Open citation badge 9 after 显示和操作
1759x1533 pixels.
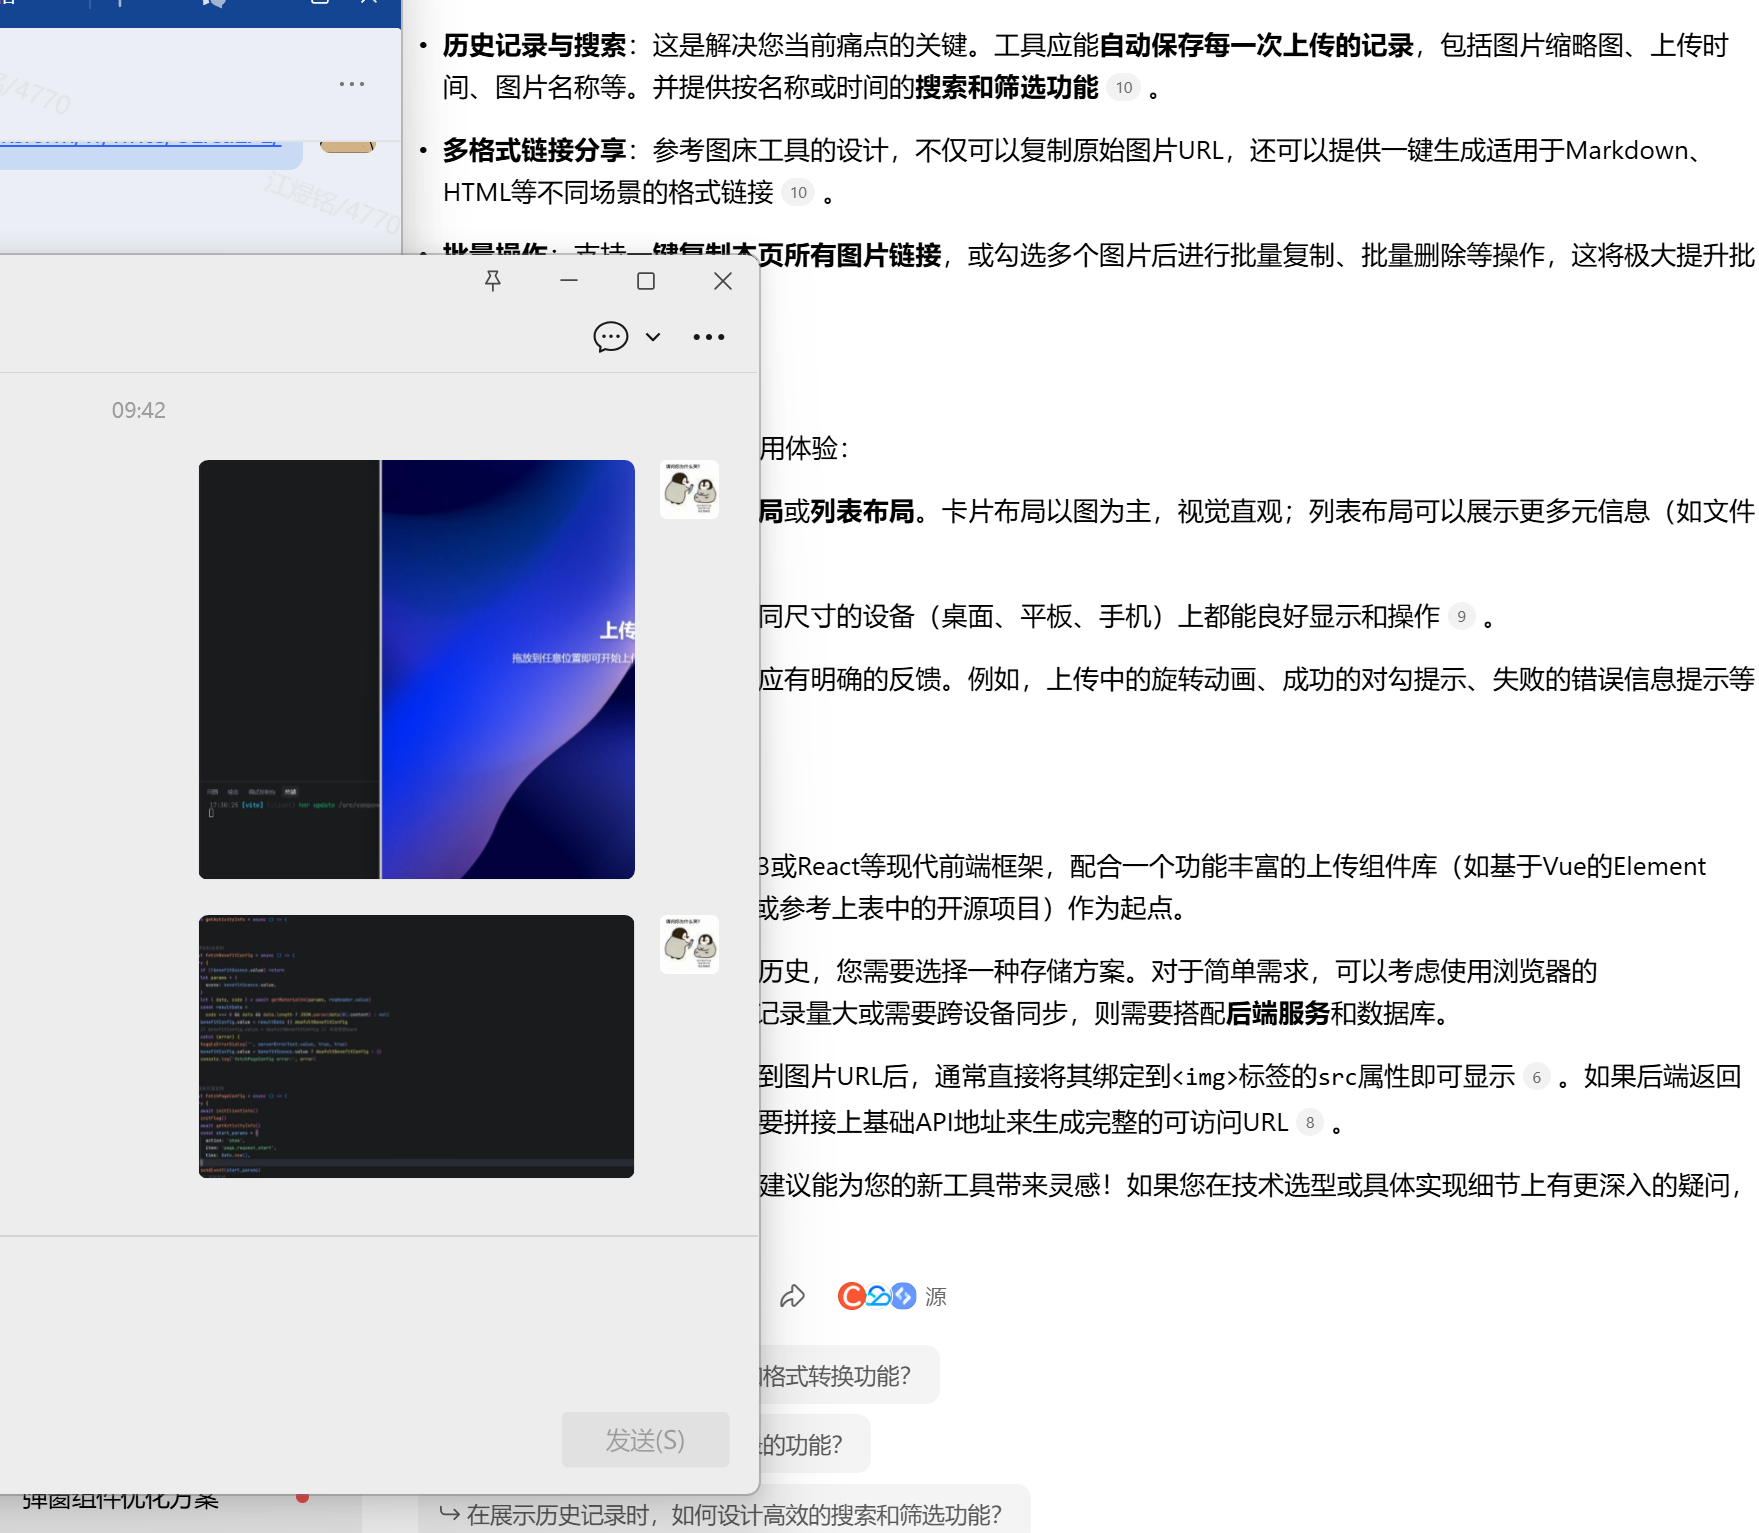coord(1461,617)
